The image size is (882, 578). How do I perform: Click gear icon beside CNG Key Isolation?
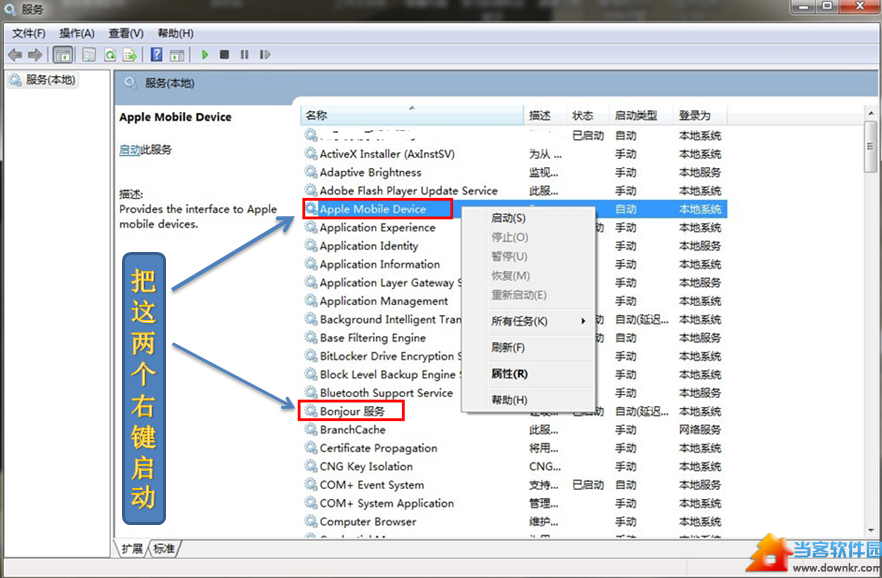[311, 466]
